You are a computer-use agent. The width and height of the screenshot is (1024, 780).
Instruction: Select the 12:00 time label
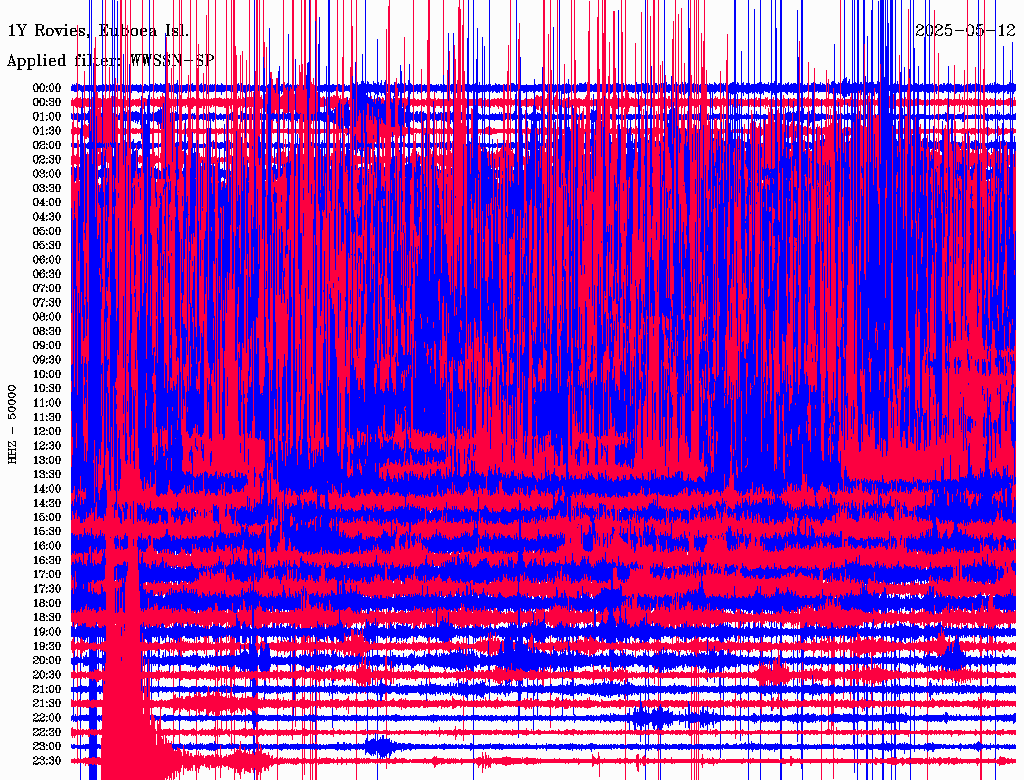pos(47,431)
